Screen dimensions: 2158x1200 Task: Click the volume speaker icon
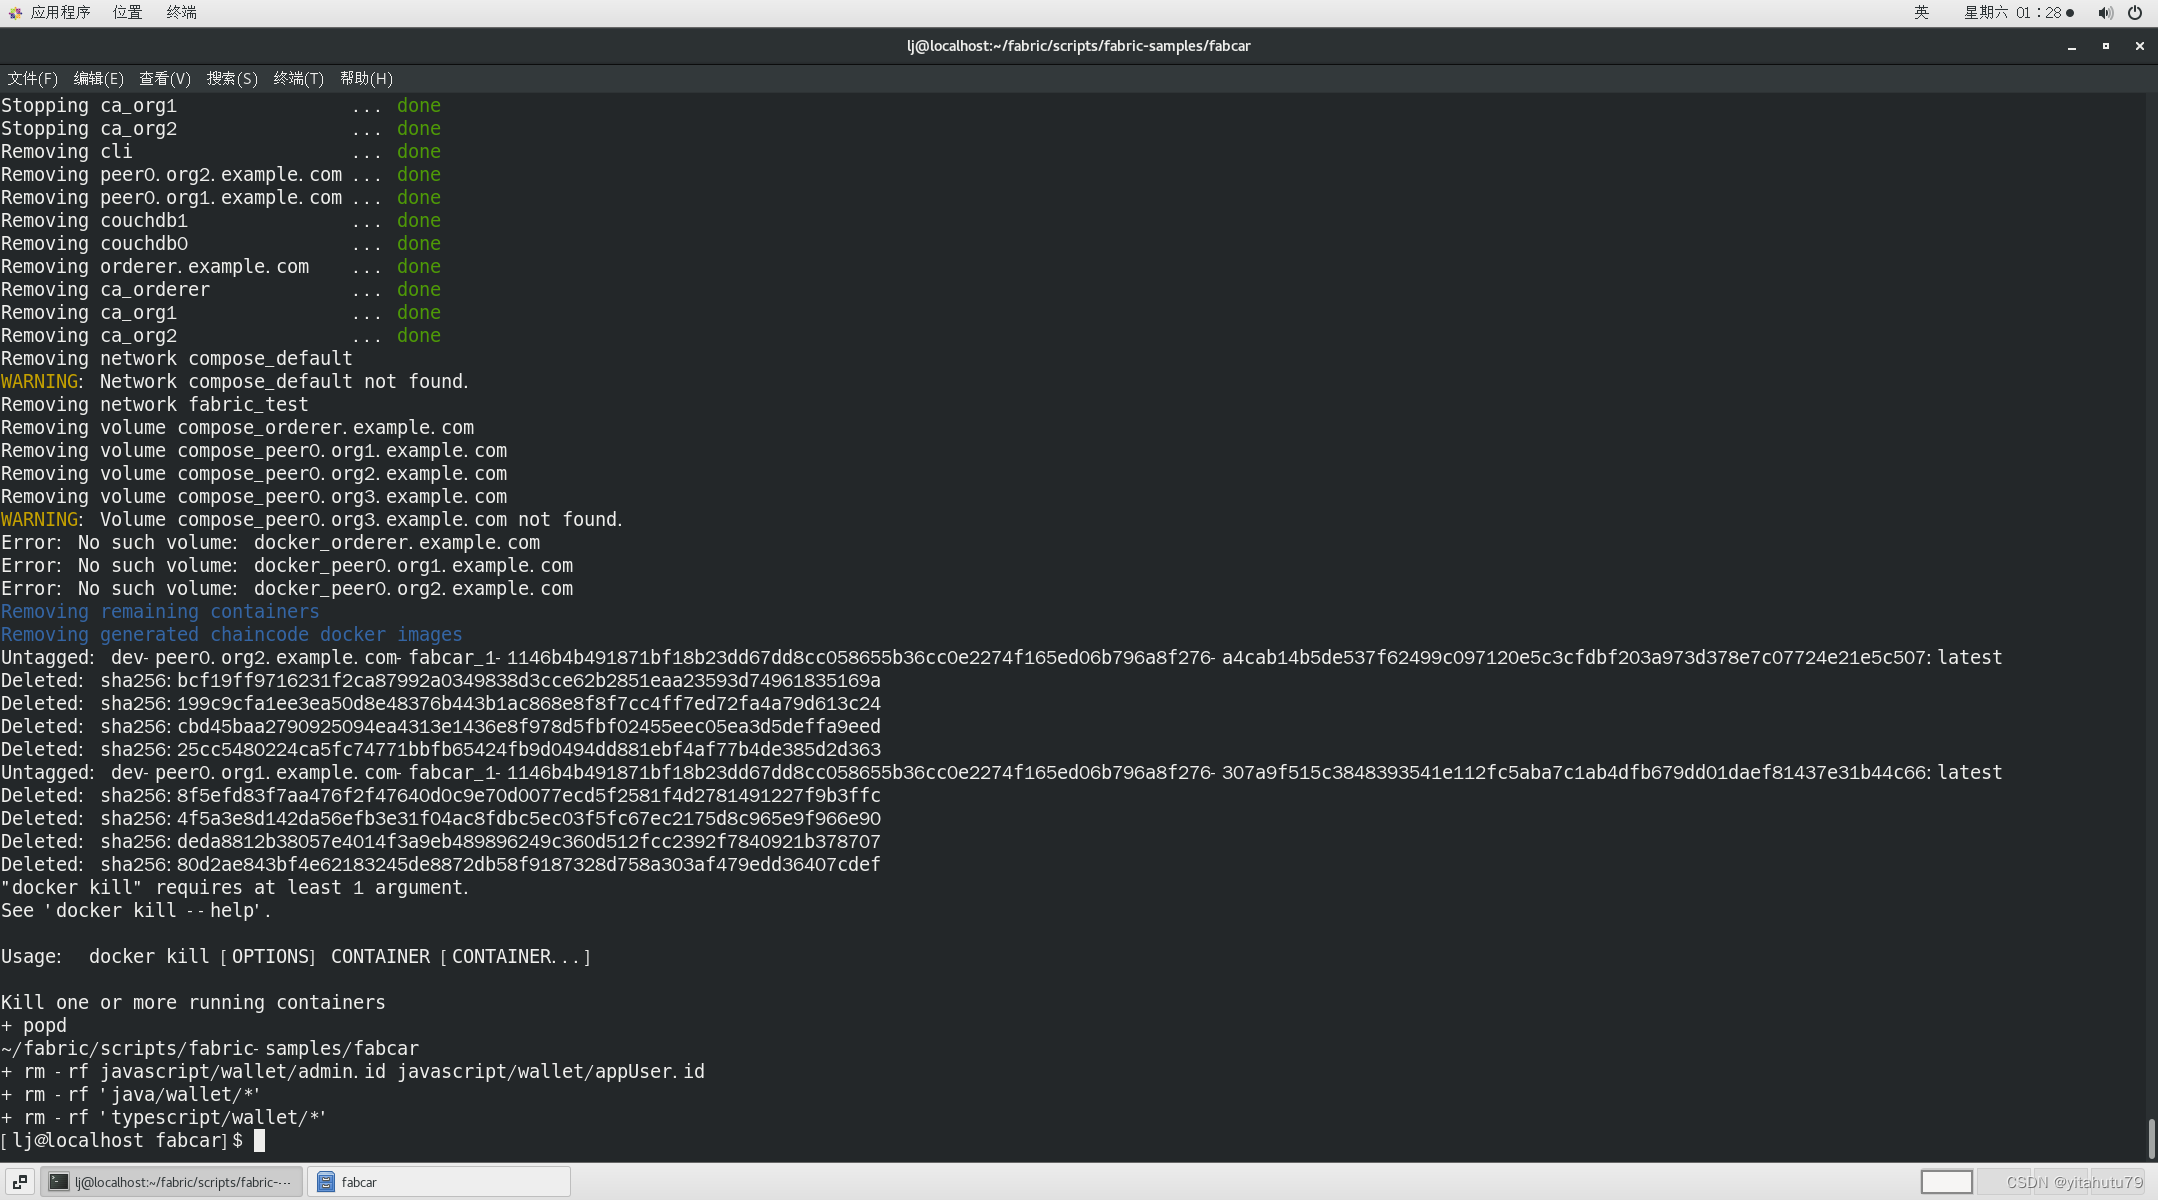coord(2105,12)
